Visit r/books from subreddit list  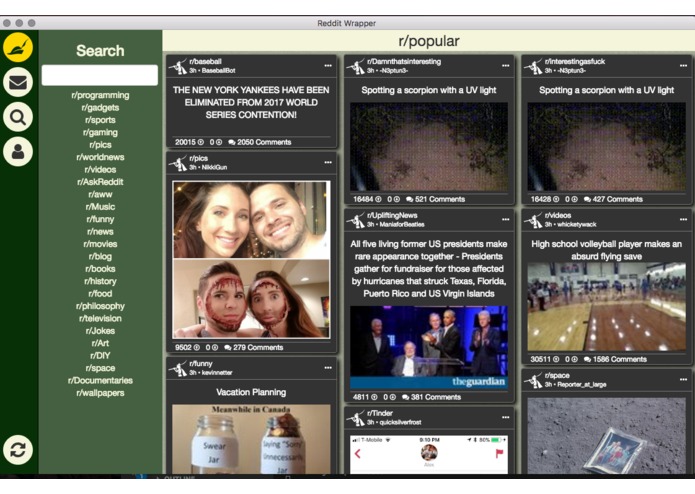[100, 269]
